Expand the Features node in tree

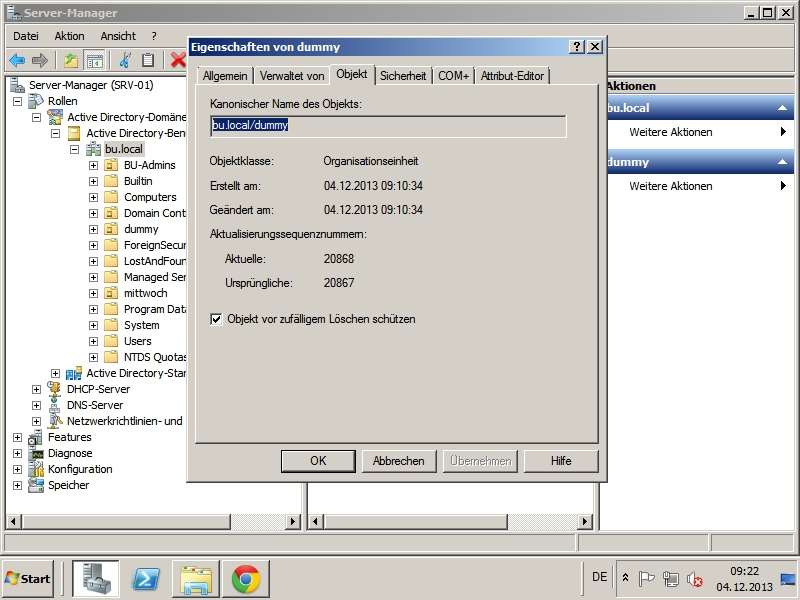pyautogui.click(x=18, y=437)
